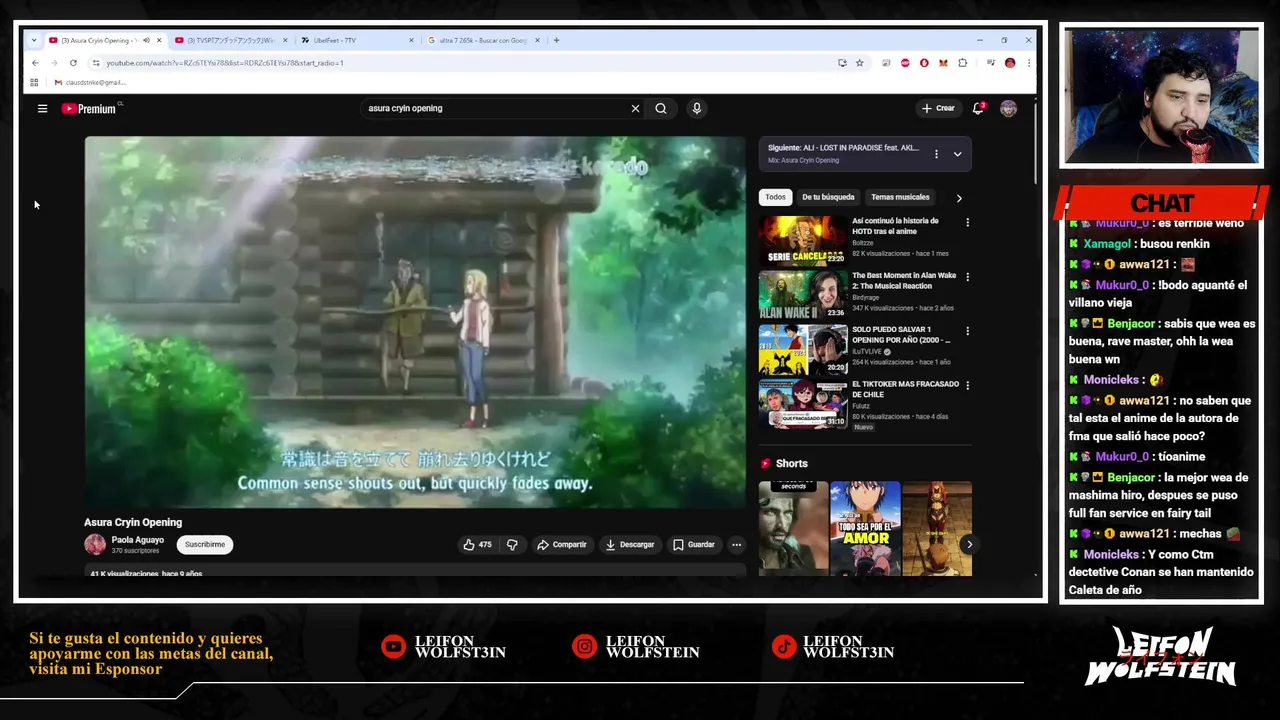1280x720 pixels.
Task: Click the Compartir share button
Action: click(x=562, y=544)
